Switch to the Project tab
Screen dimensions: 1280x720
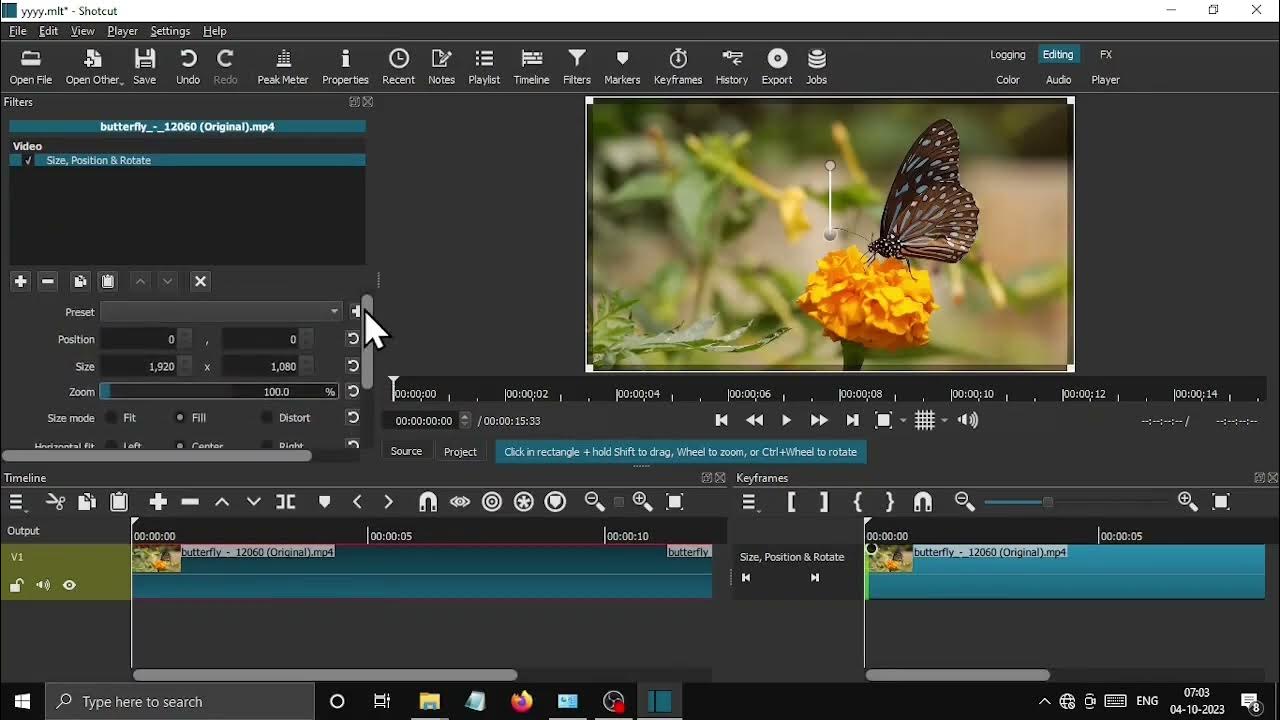pos(460,452)
